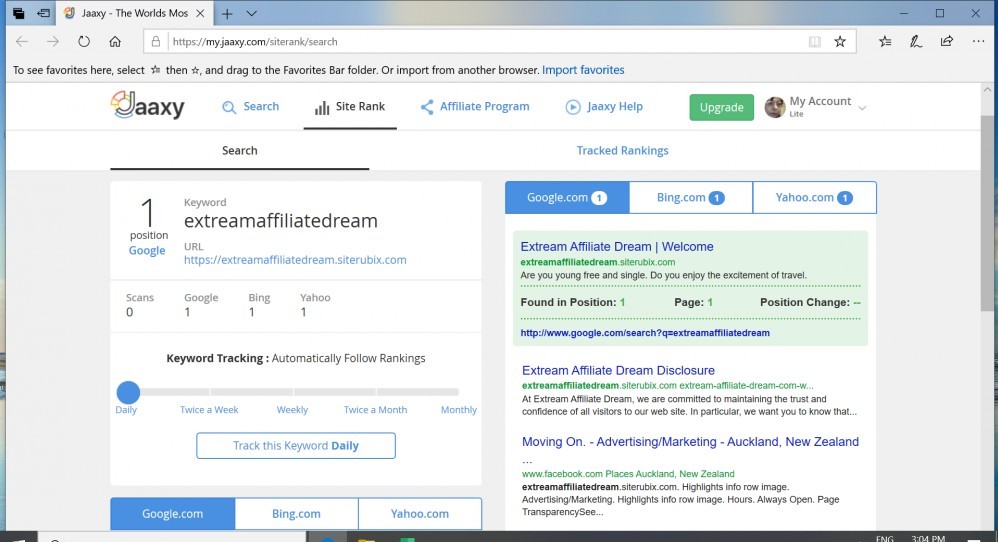Click Track this Keyword Daily button
This screenshot has height=542, width=998.
tap(296, 445)
